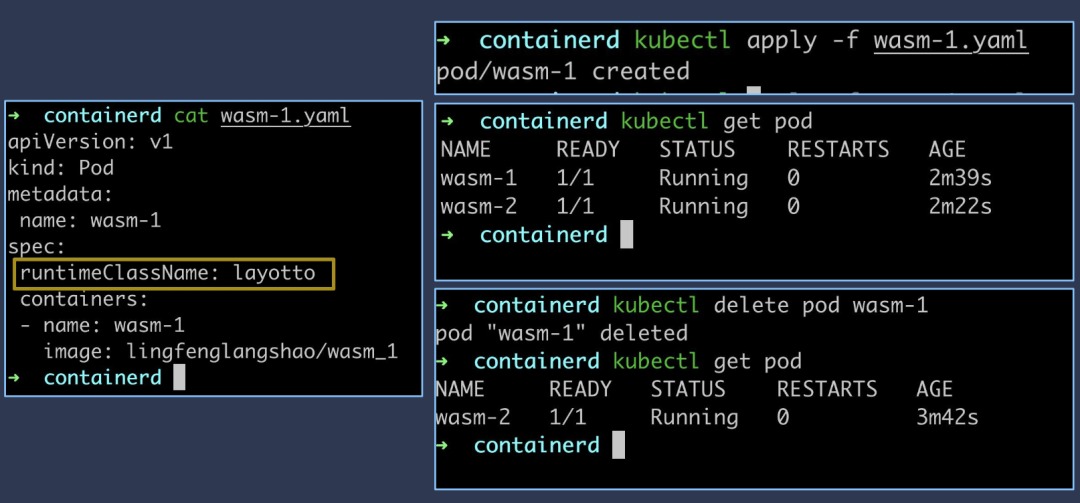Click the age value 3m42s
Viewport: 1080px width, 503px height.
(947, 417)
